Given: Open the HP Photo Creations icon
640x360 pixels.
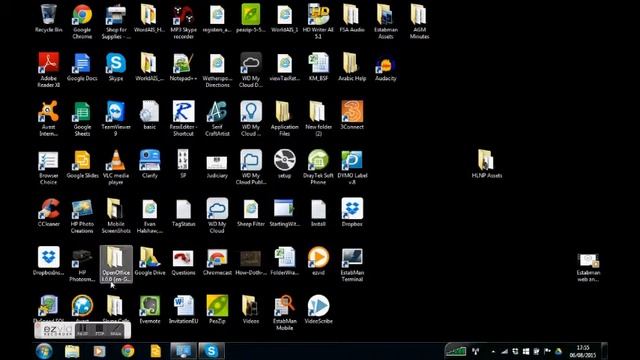Looking at the screenshot, I should click(x=82, y=216).
